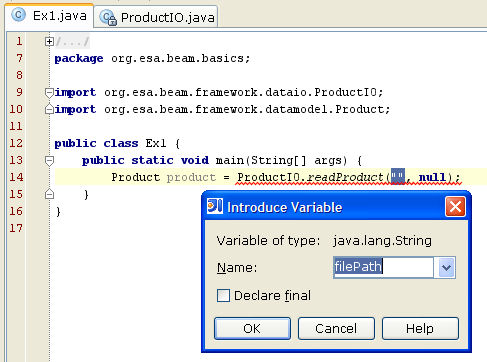Click the class name 'Ex1' on line 12
Screen dimensions: 487x362
tap(156, 143)
